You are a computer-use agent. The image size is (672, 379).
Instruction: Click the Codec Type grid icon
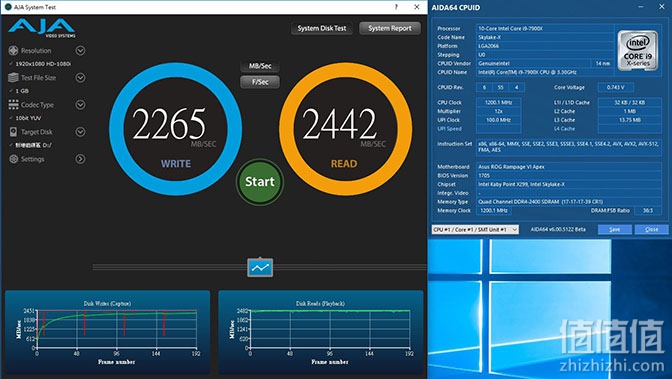pos(13,105)
